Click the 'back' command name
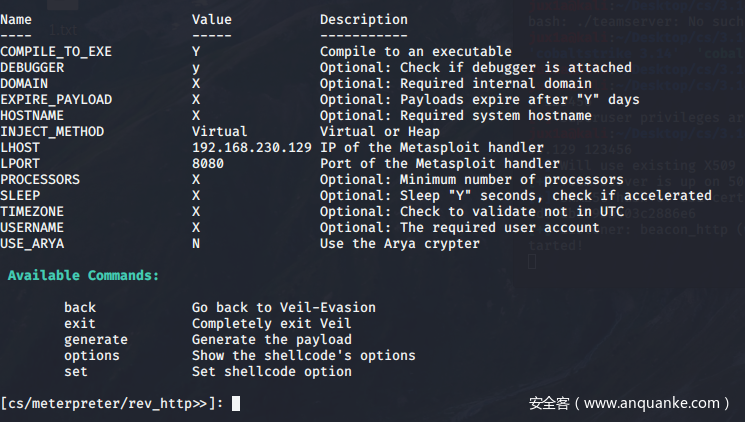 click(x=80, y=308)
